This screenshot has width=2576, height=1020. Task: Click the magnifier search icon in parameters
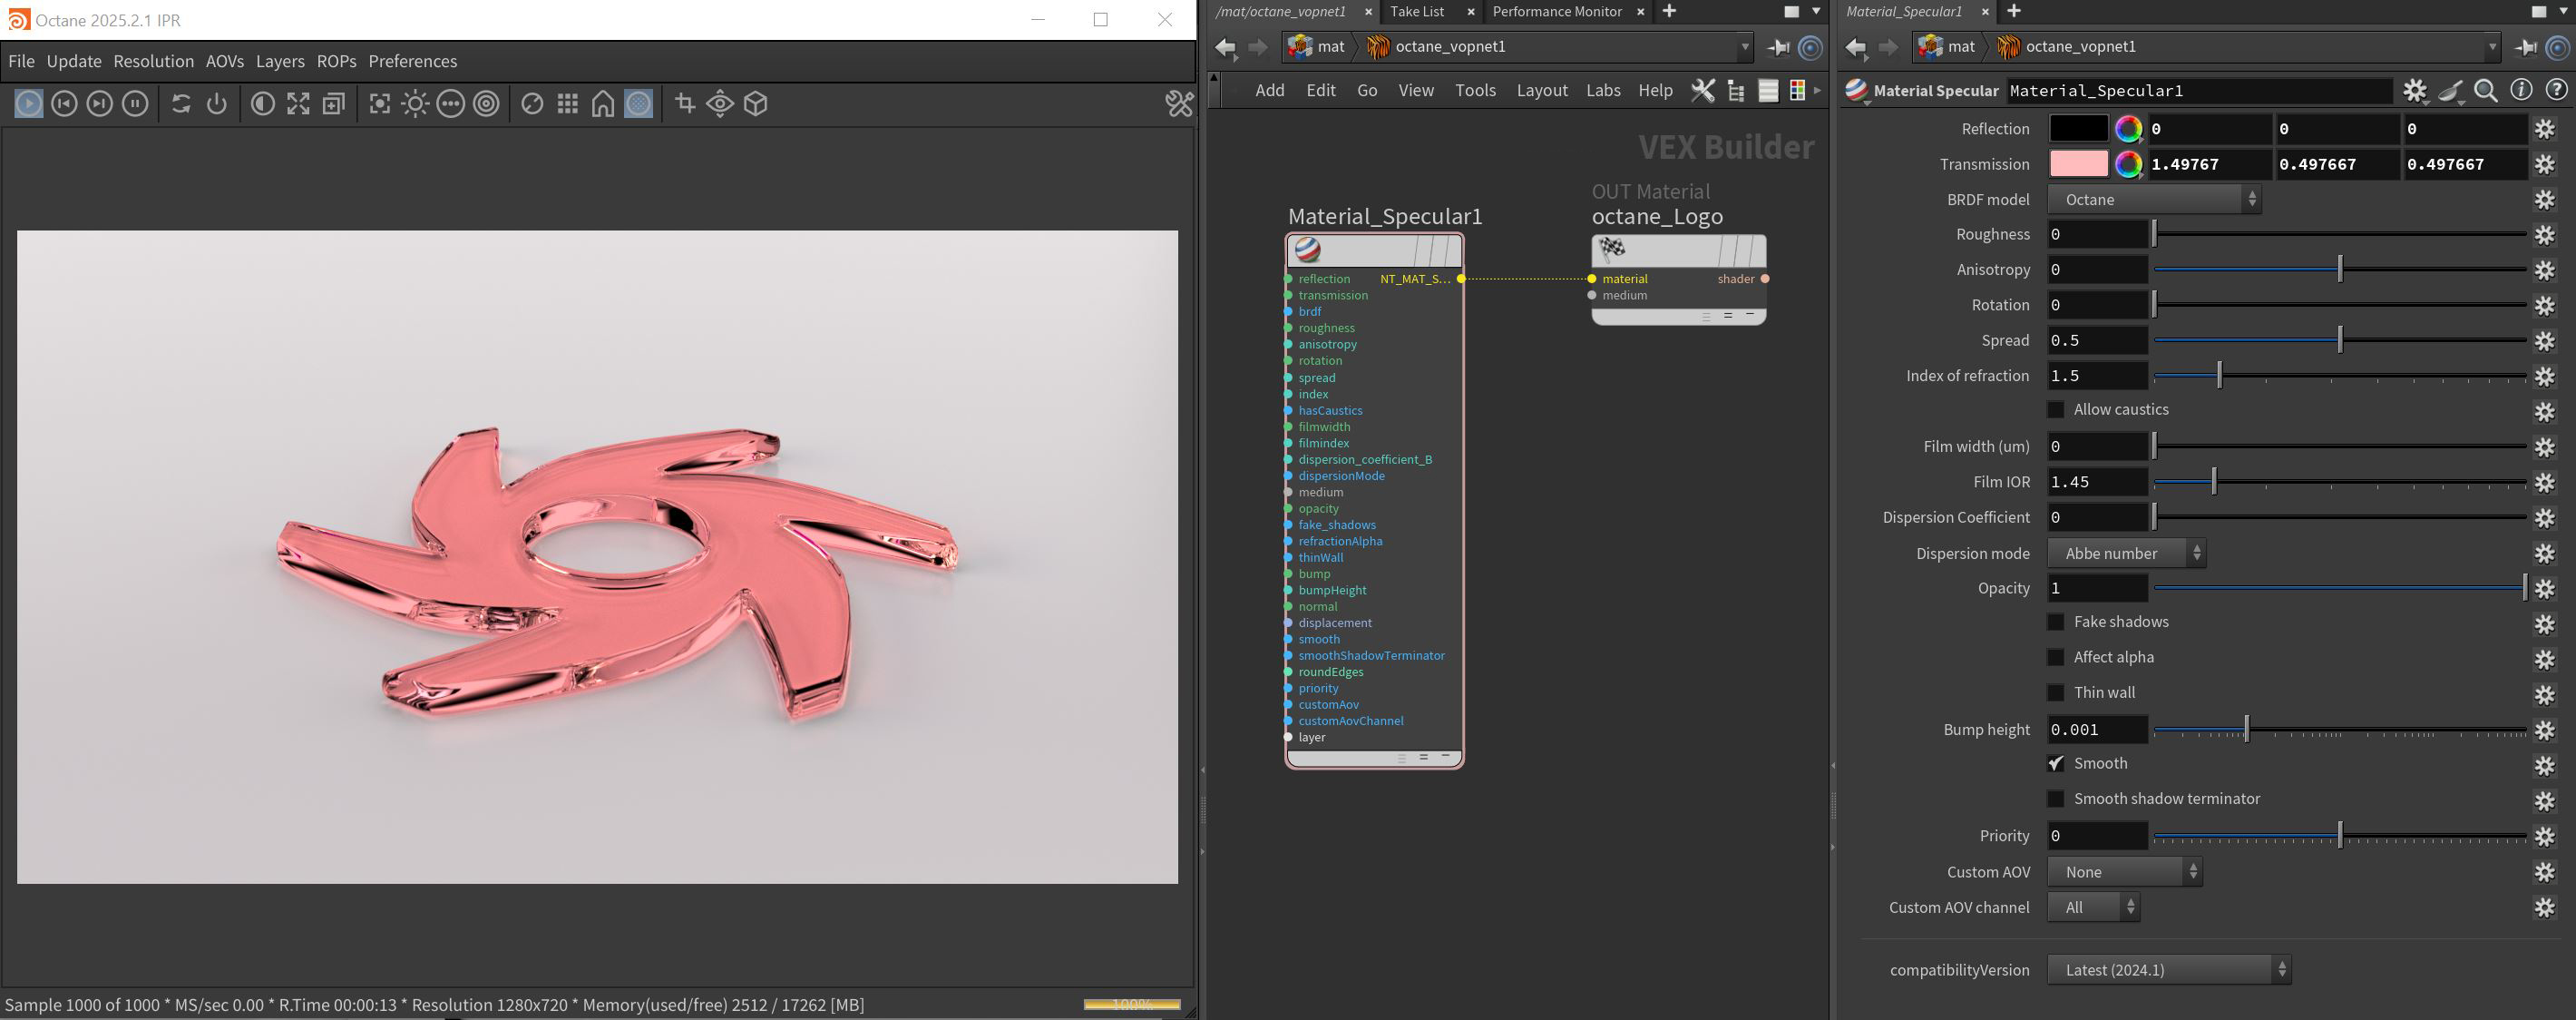click(x=2485, y=90)
